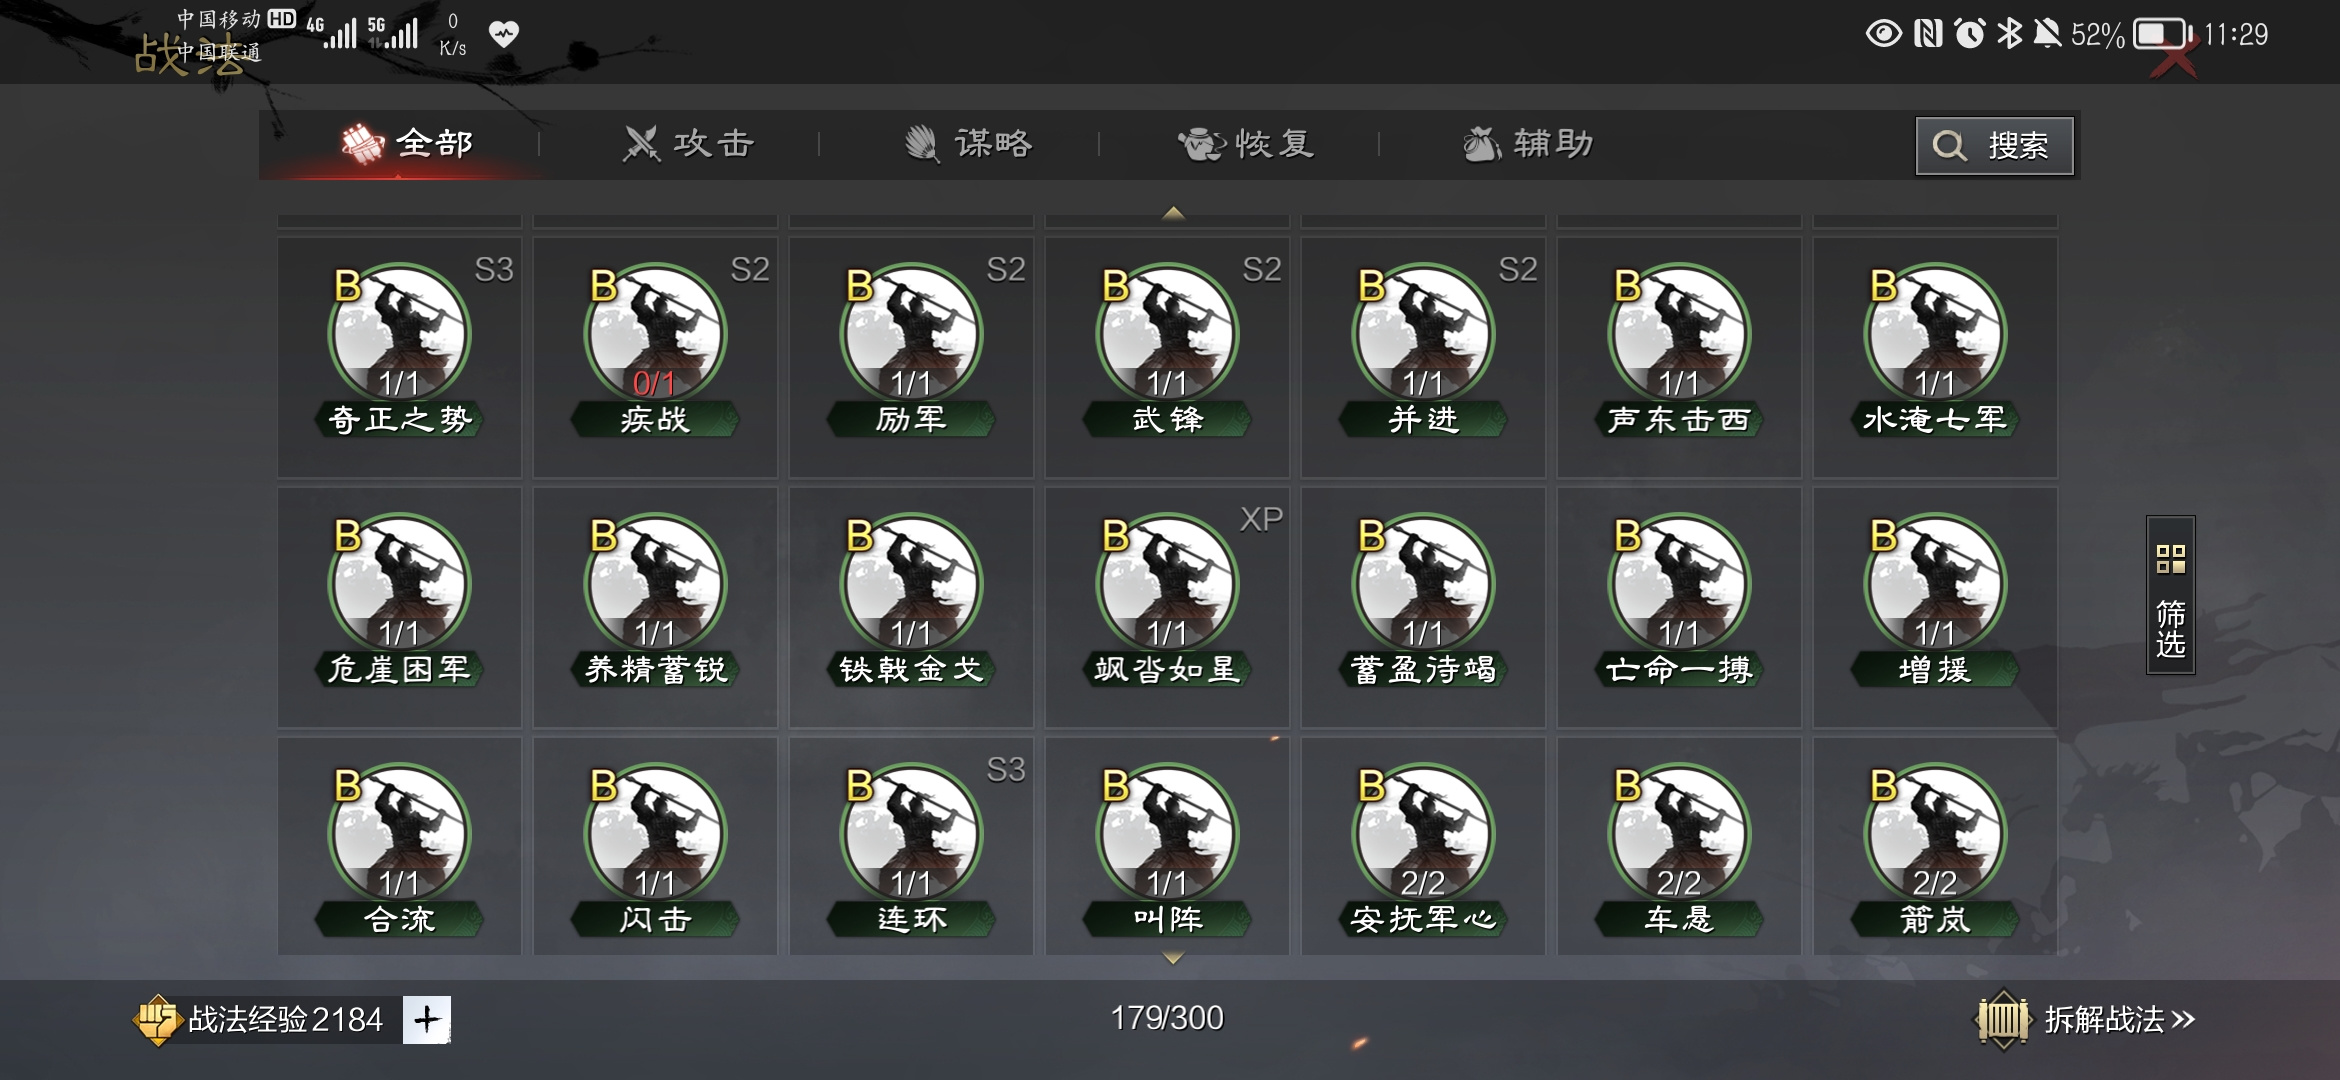This screenshot has width=2340, height=1080.
Task: Select the 铁戟金戈 tactic icon
Action: pos(911,585)
